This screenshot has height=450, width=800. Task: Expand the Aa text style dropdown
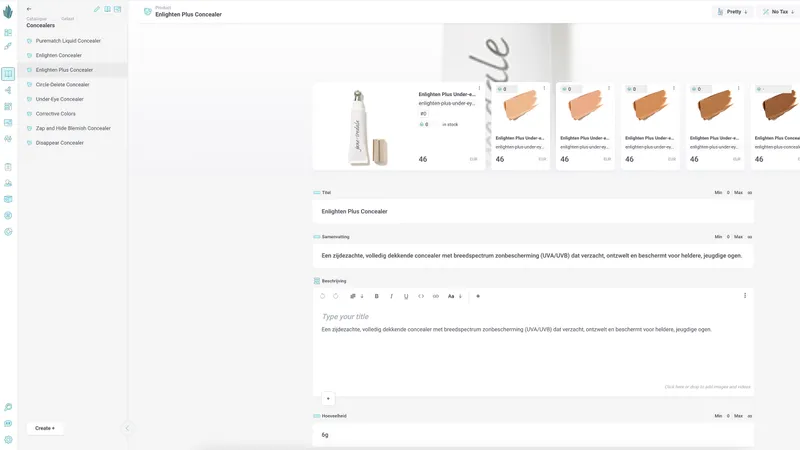tap(452, 296)
